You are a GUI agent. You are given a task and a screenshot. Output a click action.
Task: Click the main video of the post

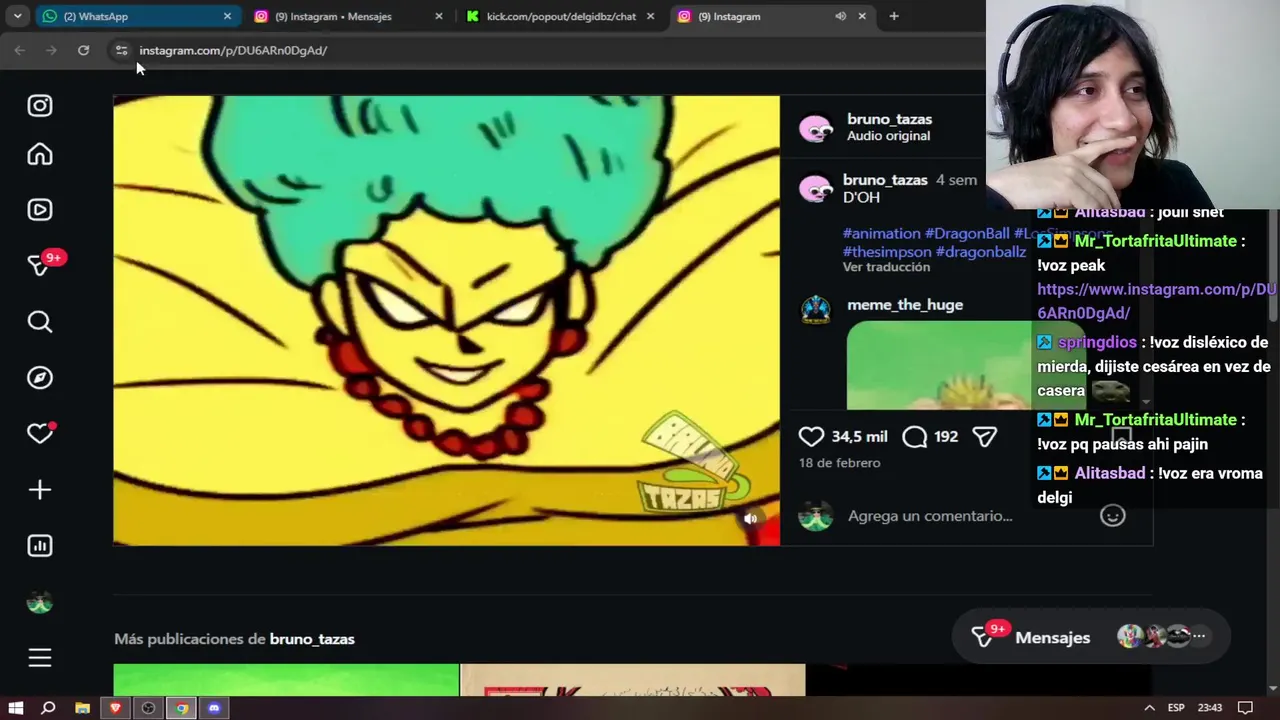tap(446, 320)
